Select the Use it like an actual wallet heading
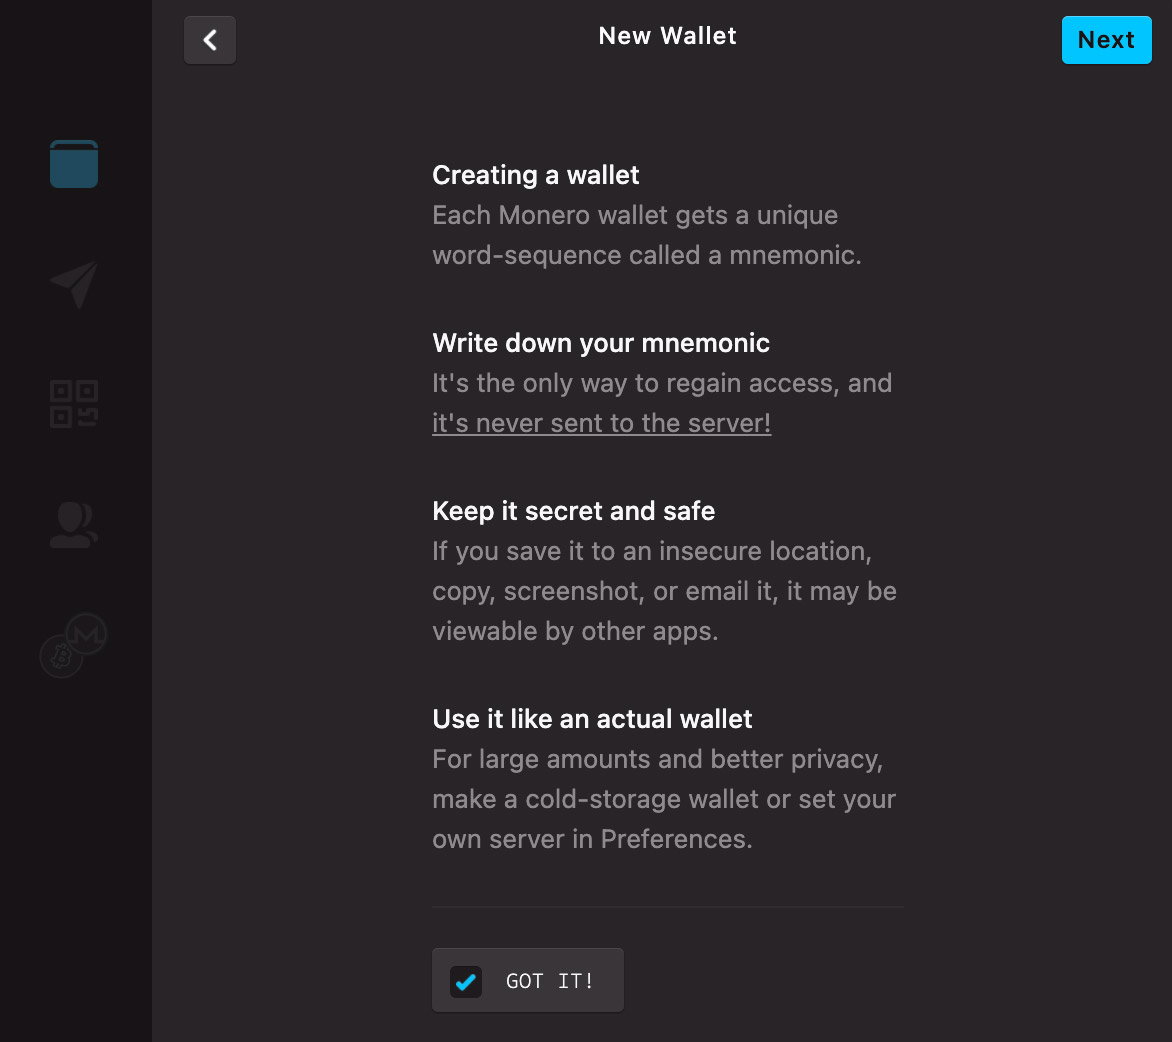This screenshot has height=1042, width=1172. coord(592,719)
